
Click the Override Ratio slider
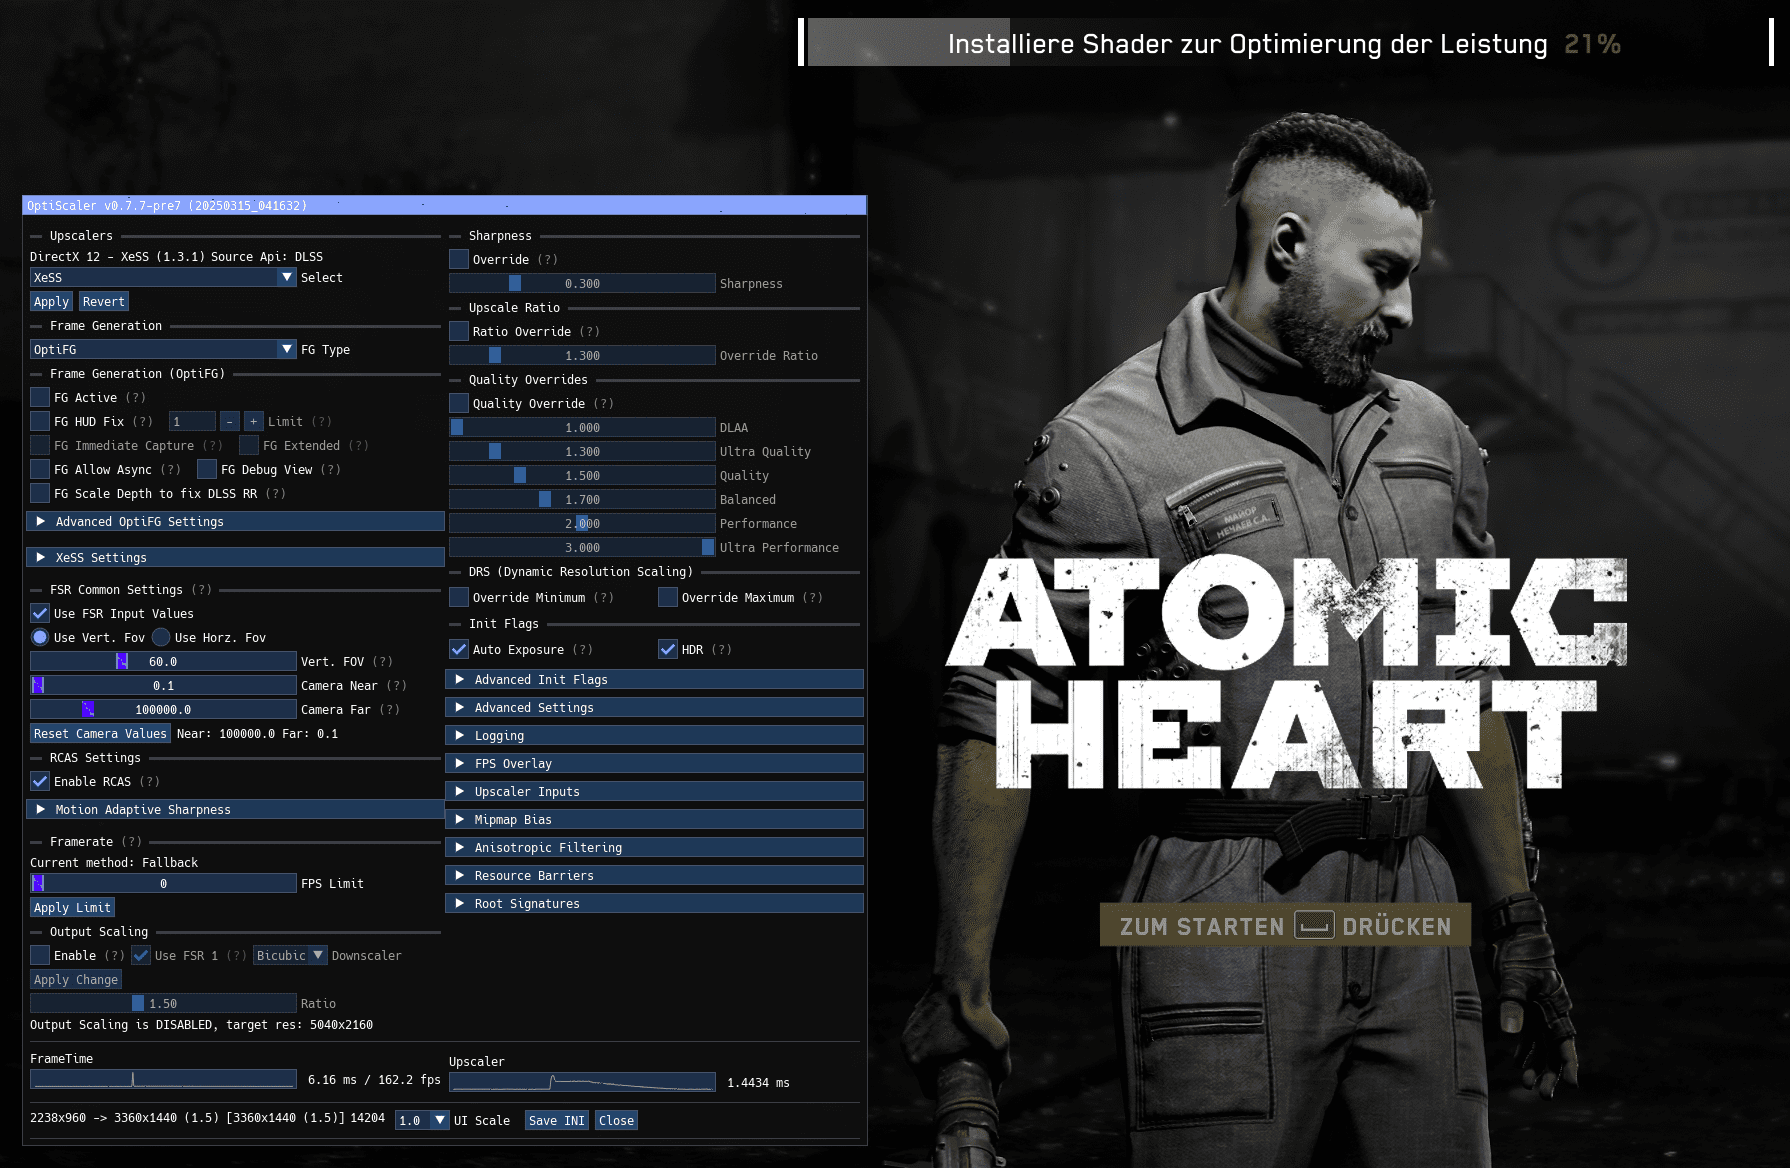click(582, 356)
